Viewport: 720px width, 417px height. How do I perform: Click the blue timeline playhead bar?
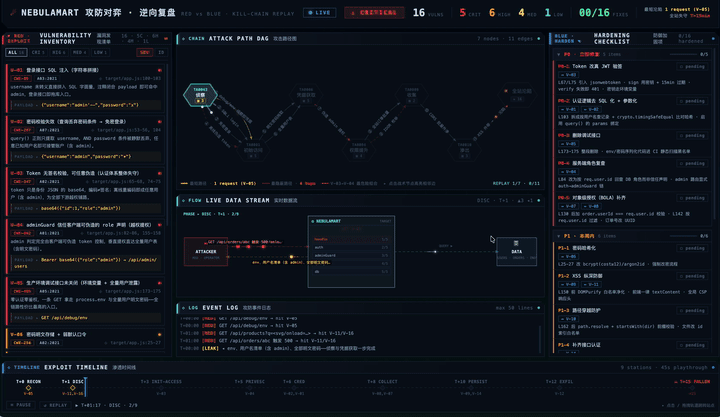[85, 387]
